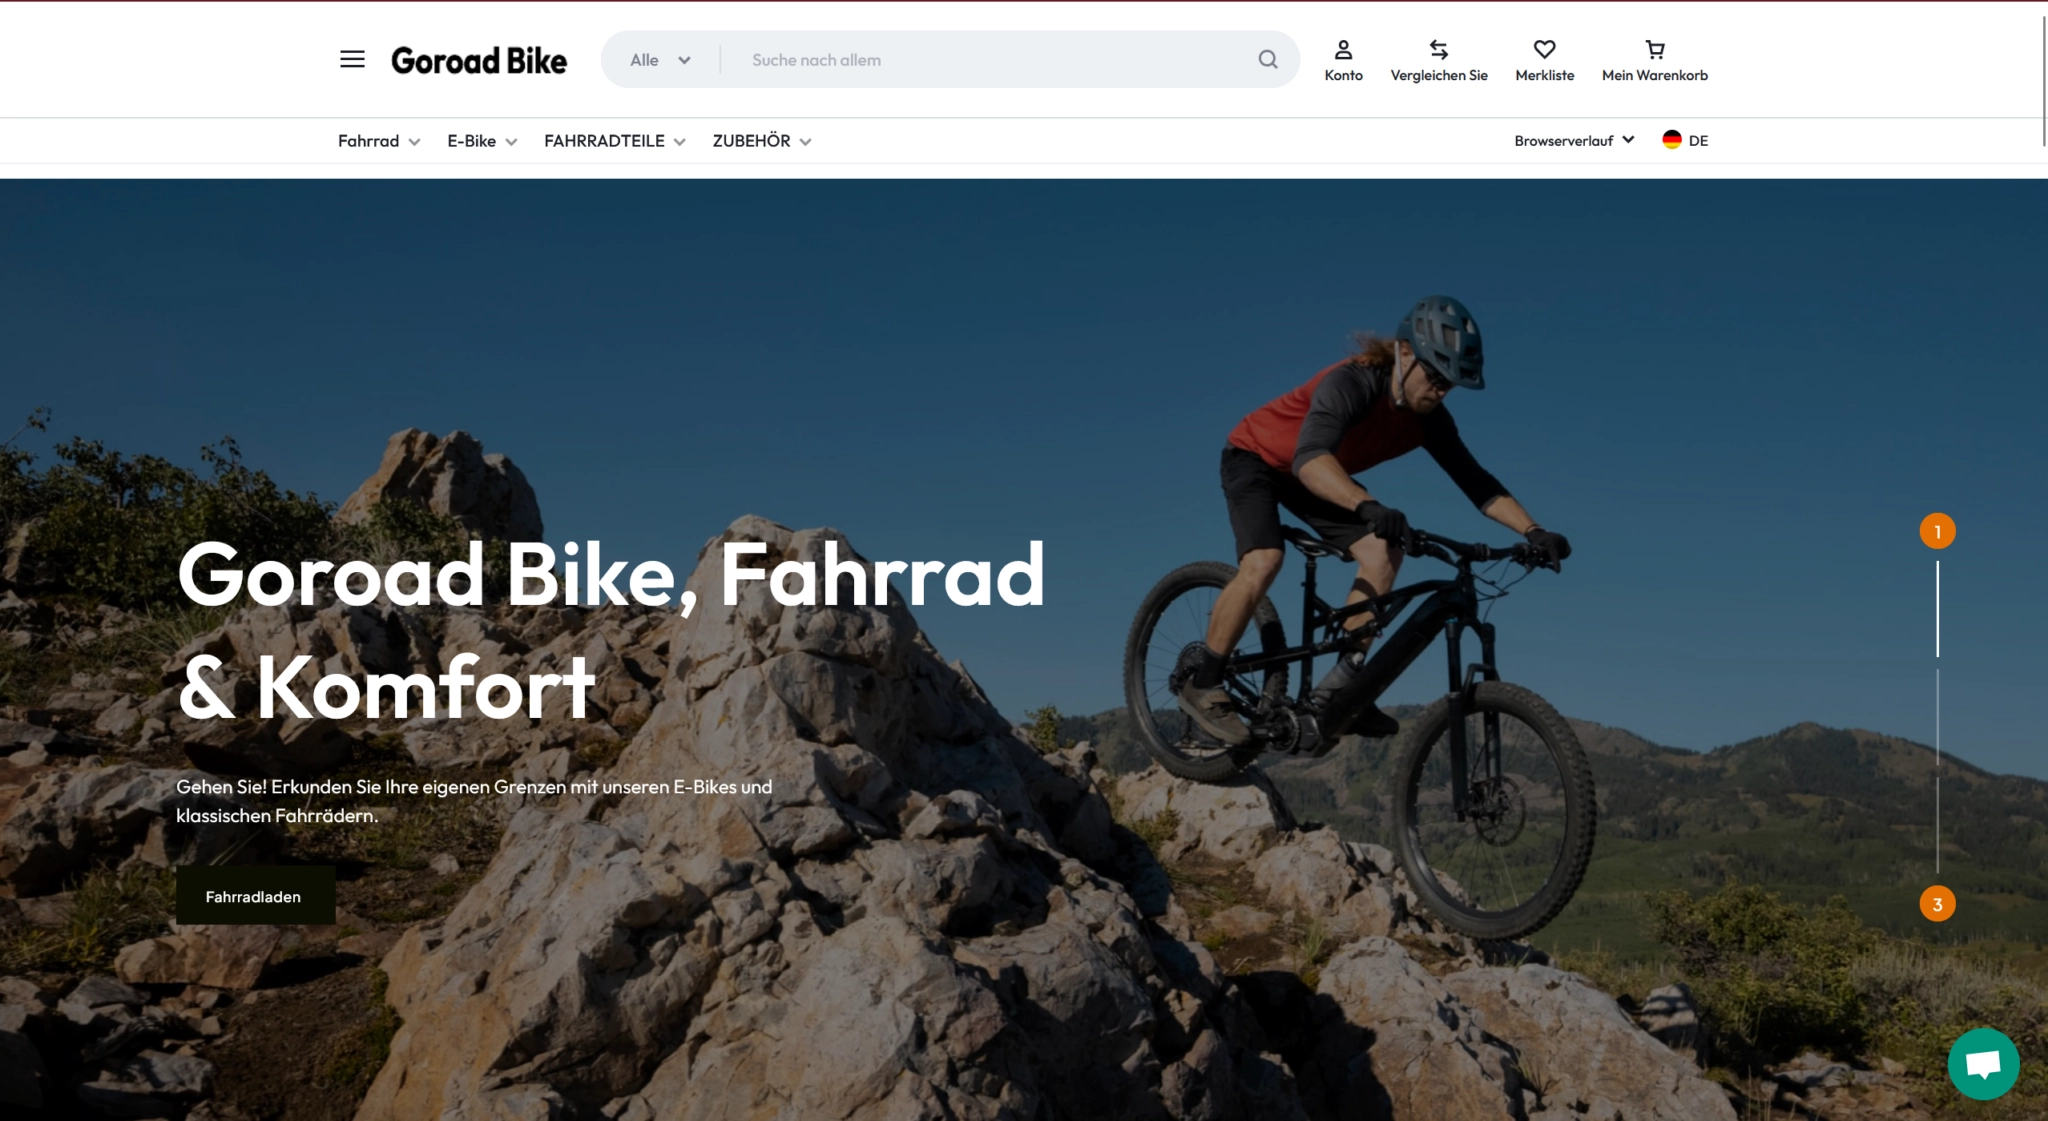Screen dimensions: 2048x1121
Task: Open the ZUBEHÖR menu
Action: (761, 141)
